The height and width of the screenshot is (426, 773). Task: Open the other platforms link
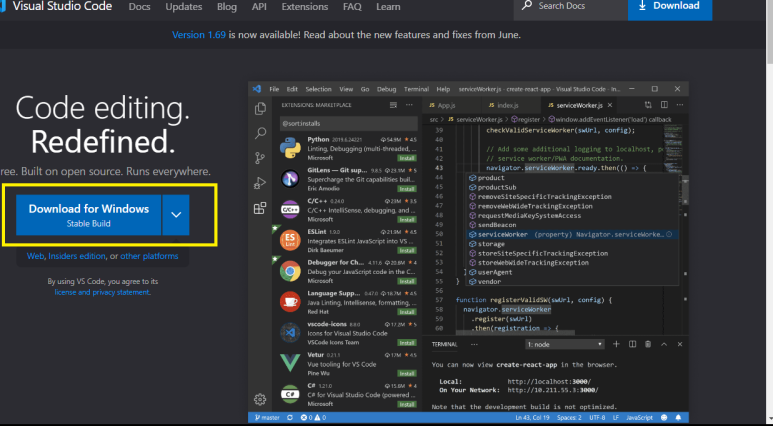click(x=149, y=256)
